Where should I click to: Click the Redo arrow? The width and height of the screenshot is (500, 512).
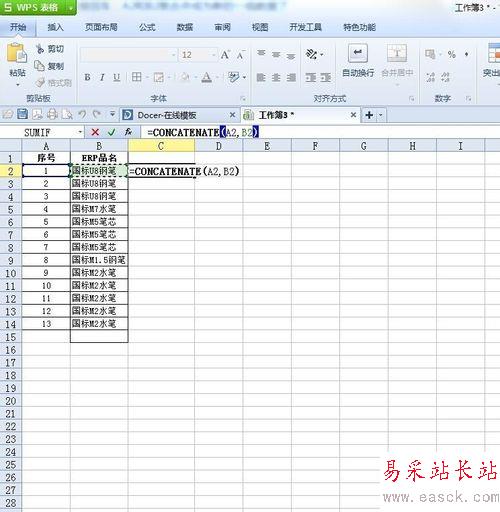coord(97,114)
